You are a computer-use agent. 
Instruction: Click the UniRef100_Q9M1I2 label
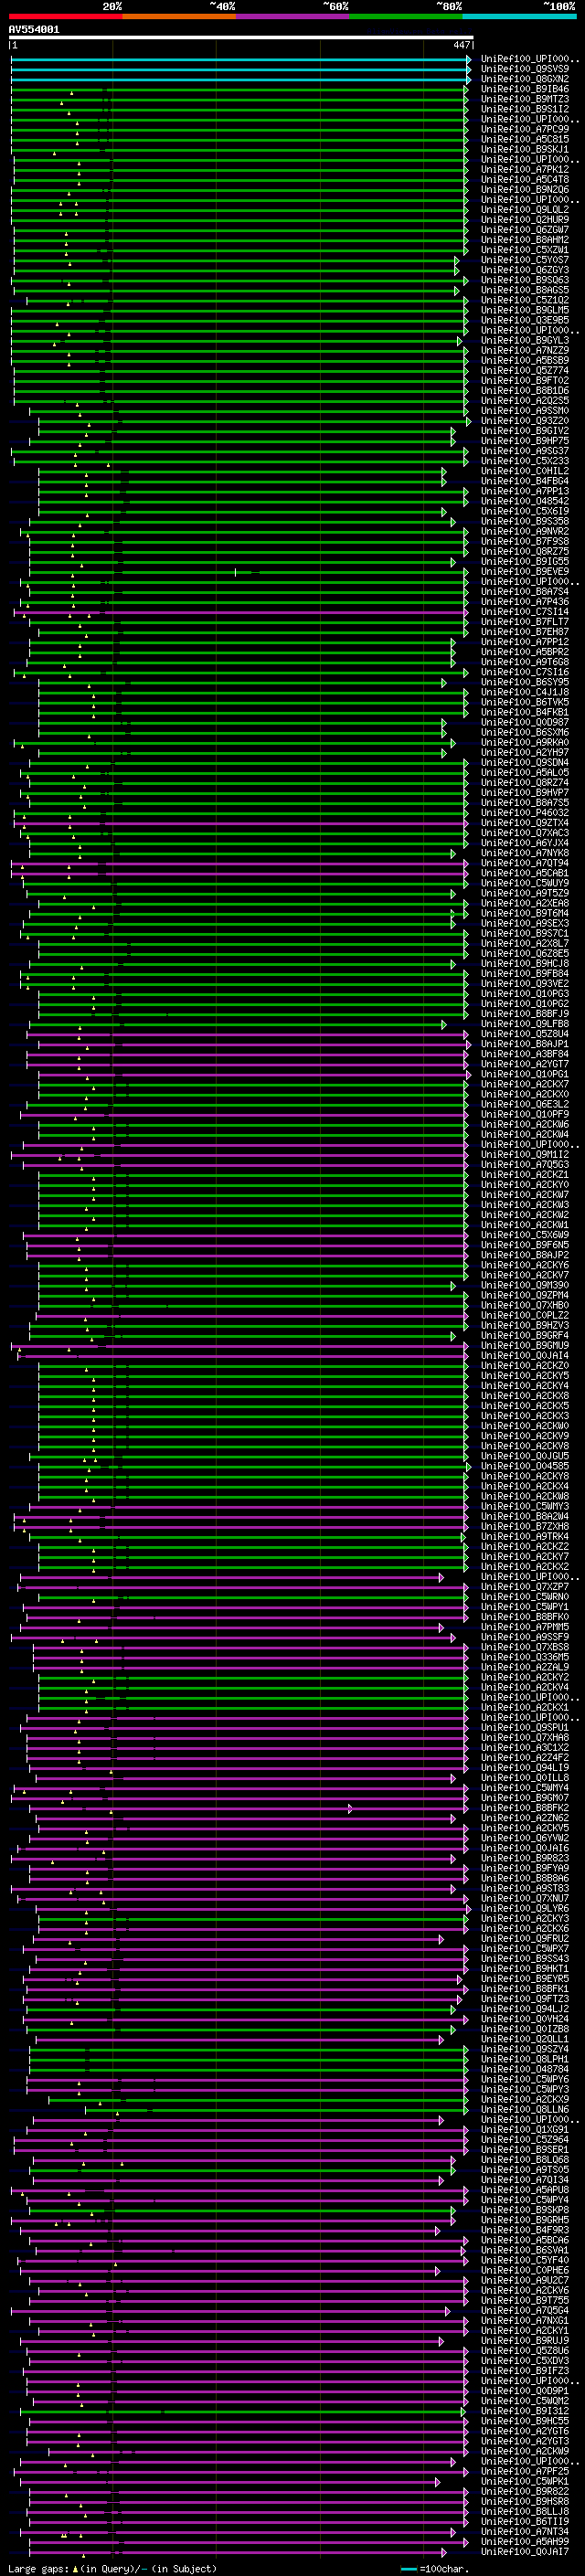tap(525, 1154)
